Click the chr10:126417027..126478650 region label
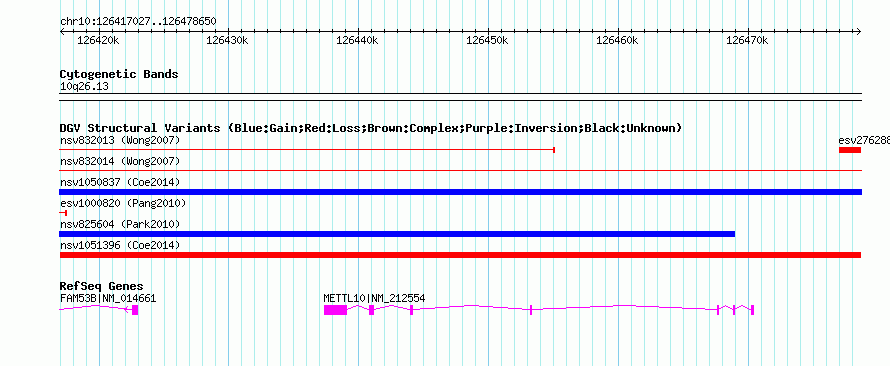 (x=138, y=22)
